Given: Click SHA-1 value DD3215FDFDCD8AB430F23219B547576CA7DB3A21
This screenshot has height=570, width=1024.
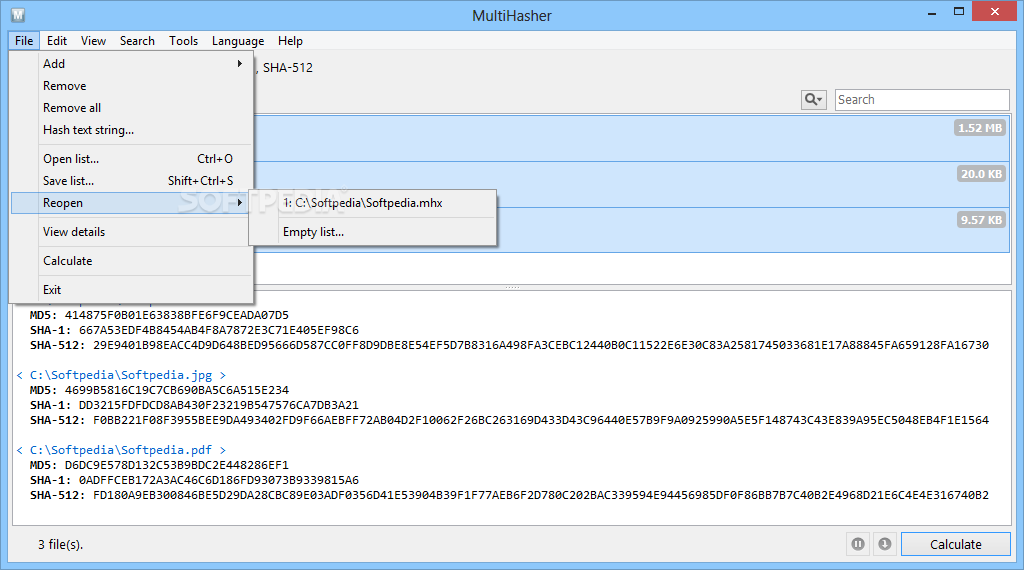Looking at the screenshot, I should click(x=219, y=405).
